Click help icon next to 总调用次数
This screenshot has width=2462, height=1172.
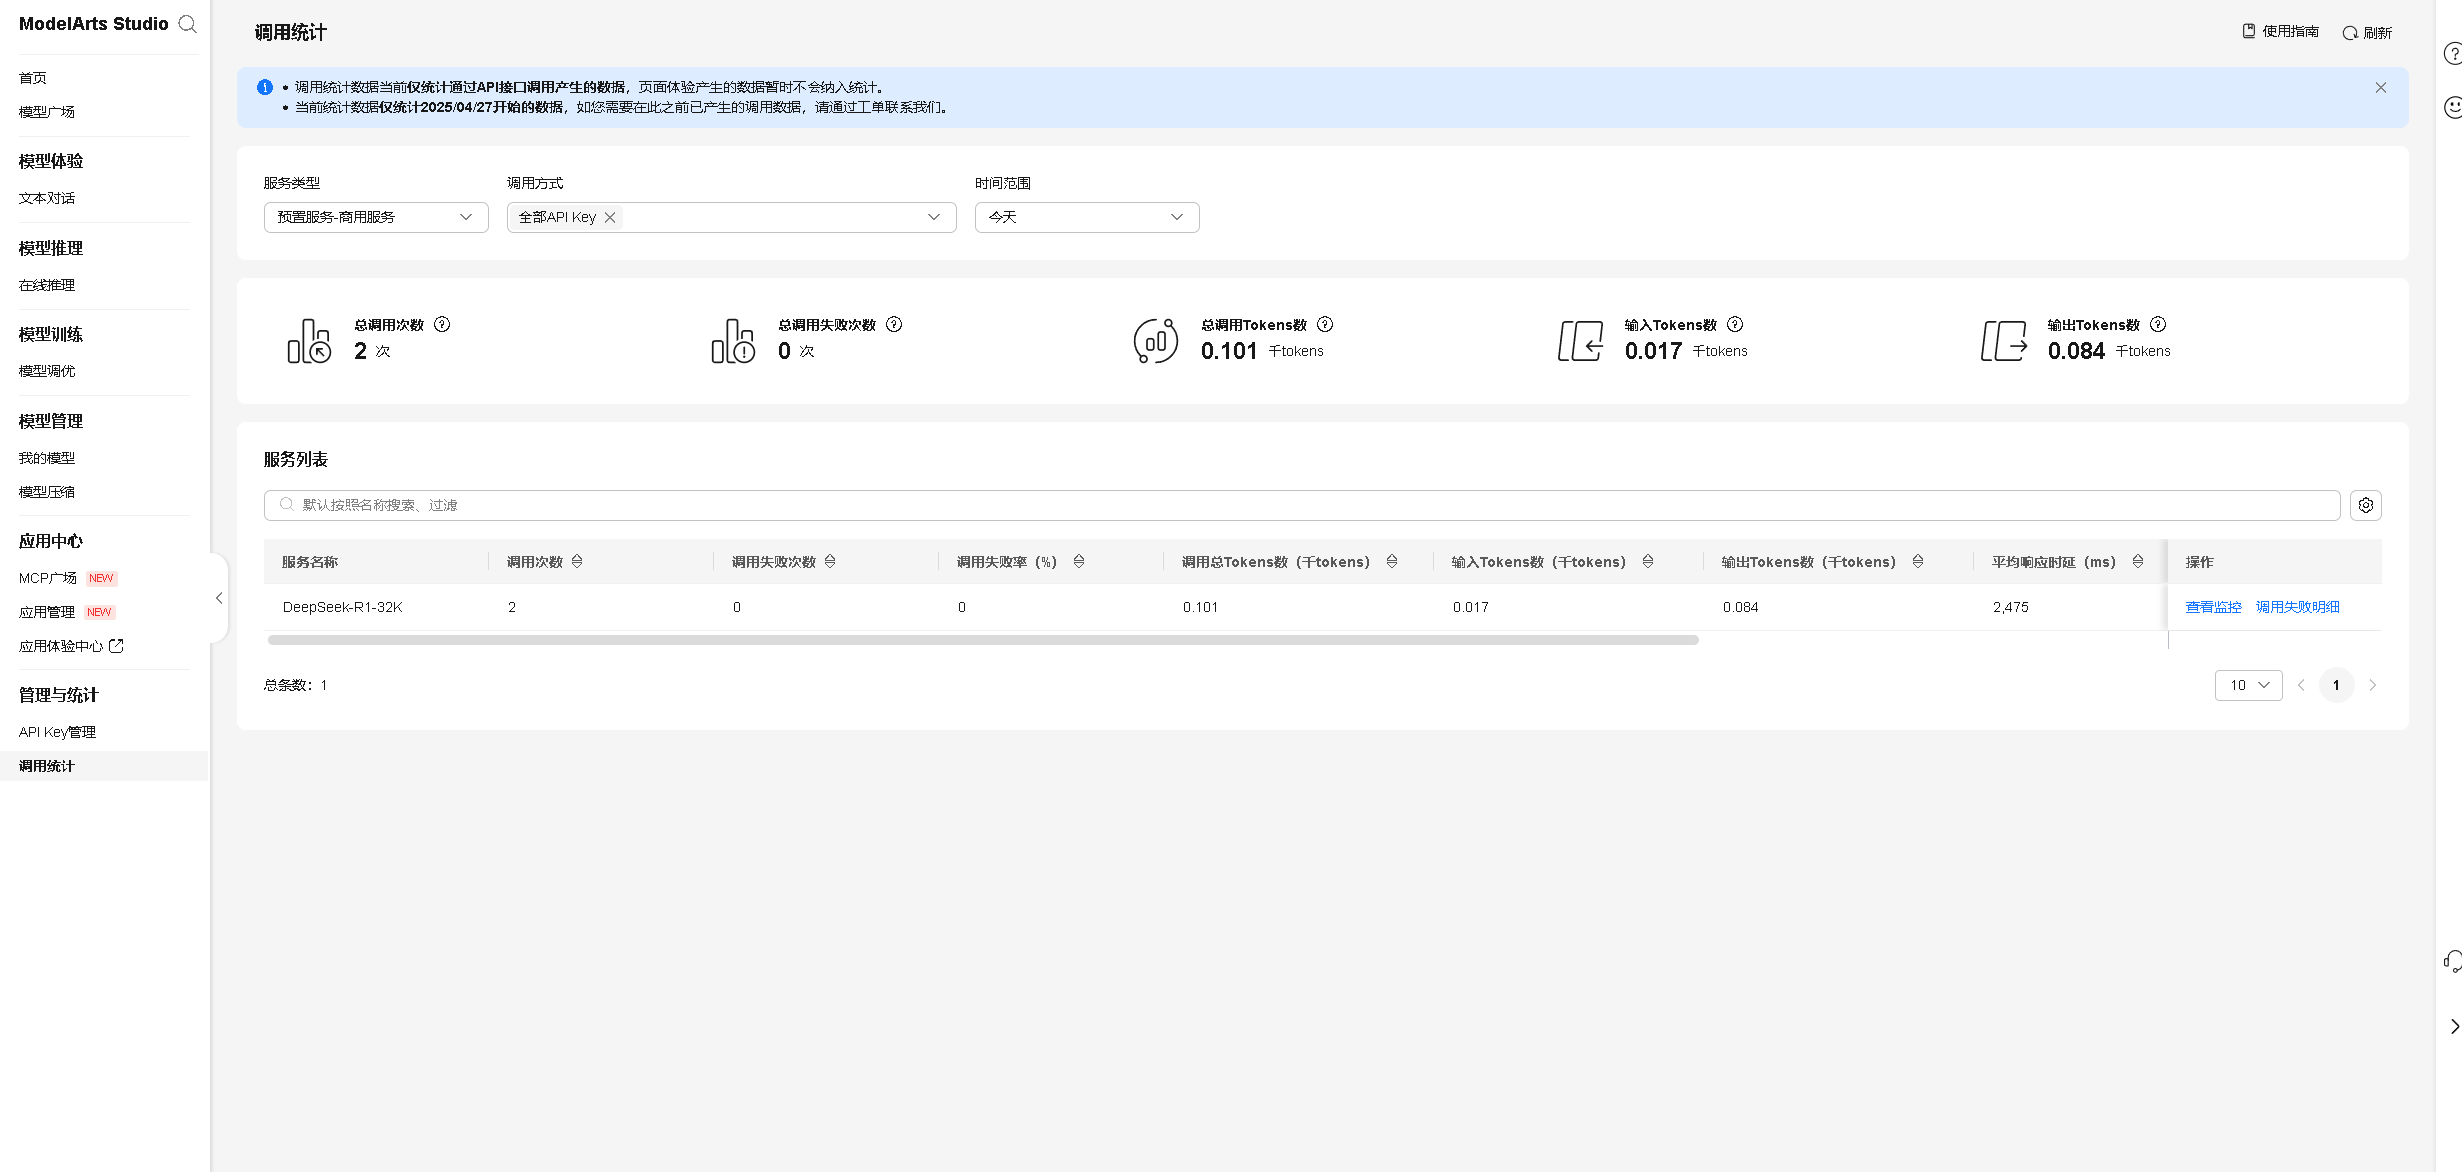(442, 324)
